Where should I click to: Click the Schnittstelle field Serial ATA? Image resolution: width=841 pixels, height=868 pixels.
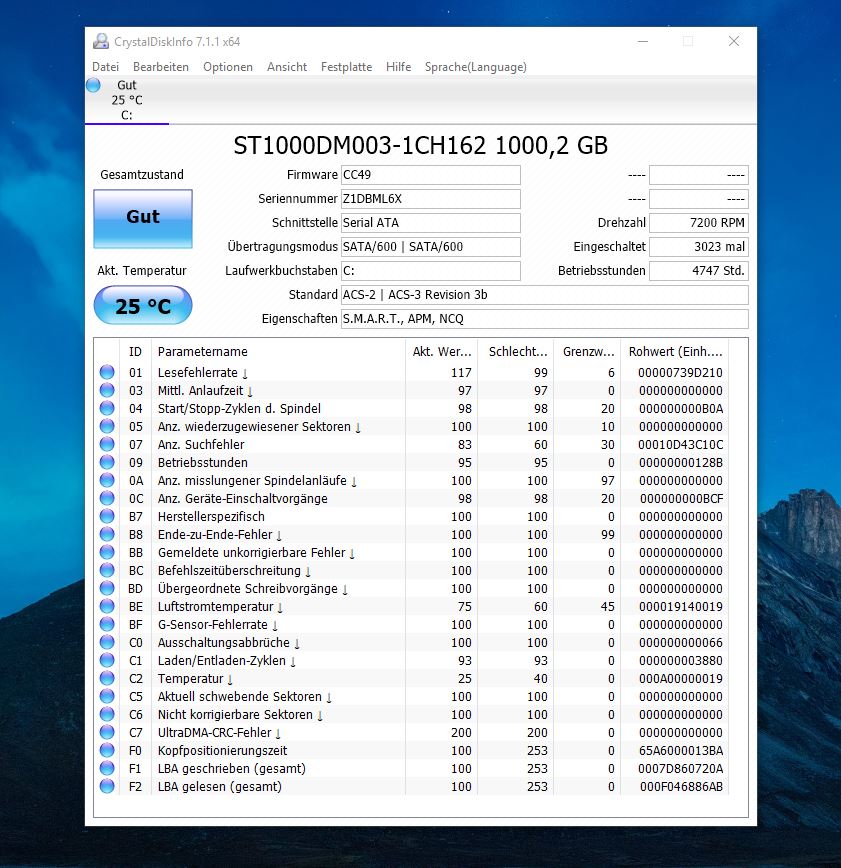pyautogui.click(x=431, y=223)
